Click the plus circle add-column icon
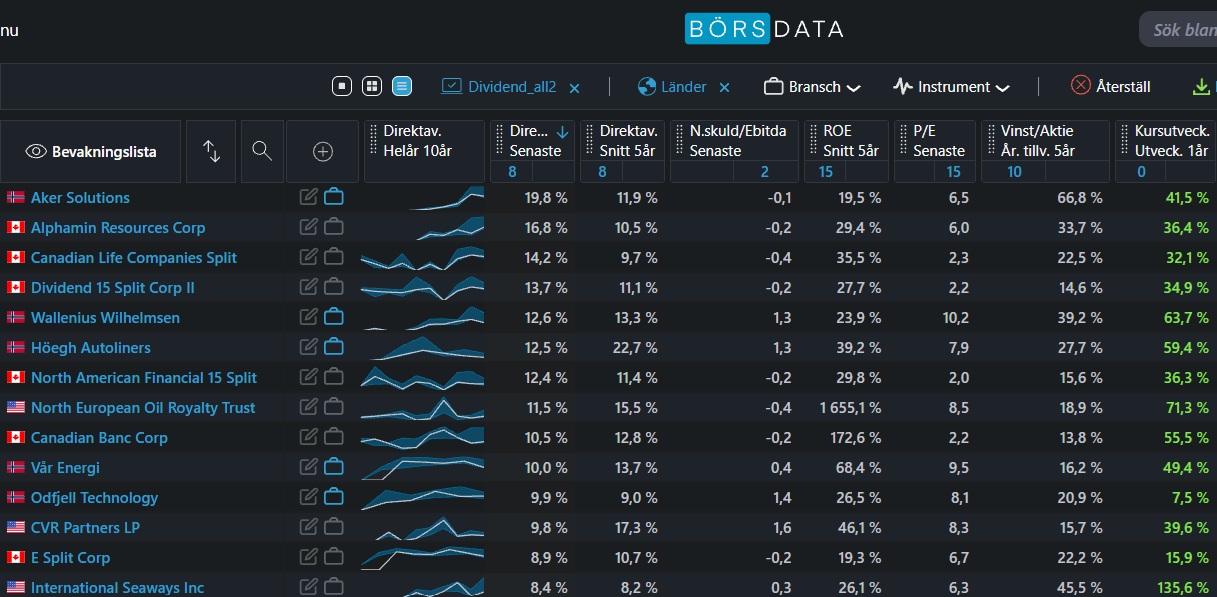Viewport: 1217px width, 597px height. click(x=322, y=151)
